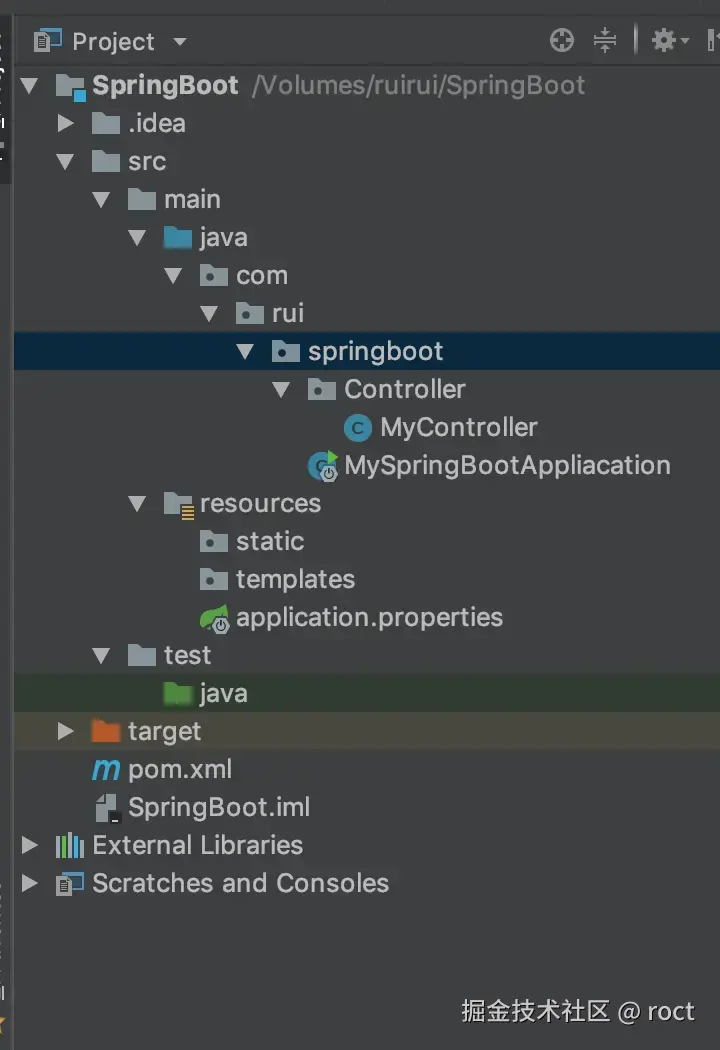Click the resources folder icon
Image resolution: width=720 pixels, height=1050 pixels.
point(179,505)
